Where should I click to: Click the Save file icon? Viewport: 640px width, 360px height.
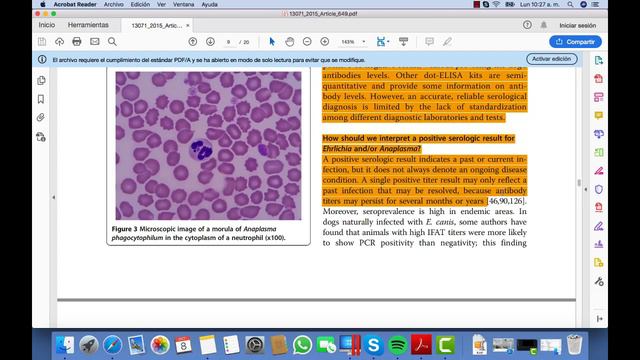pos(42,42)
